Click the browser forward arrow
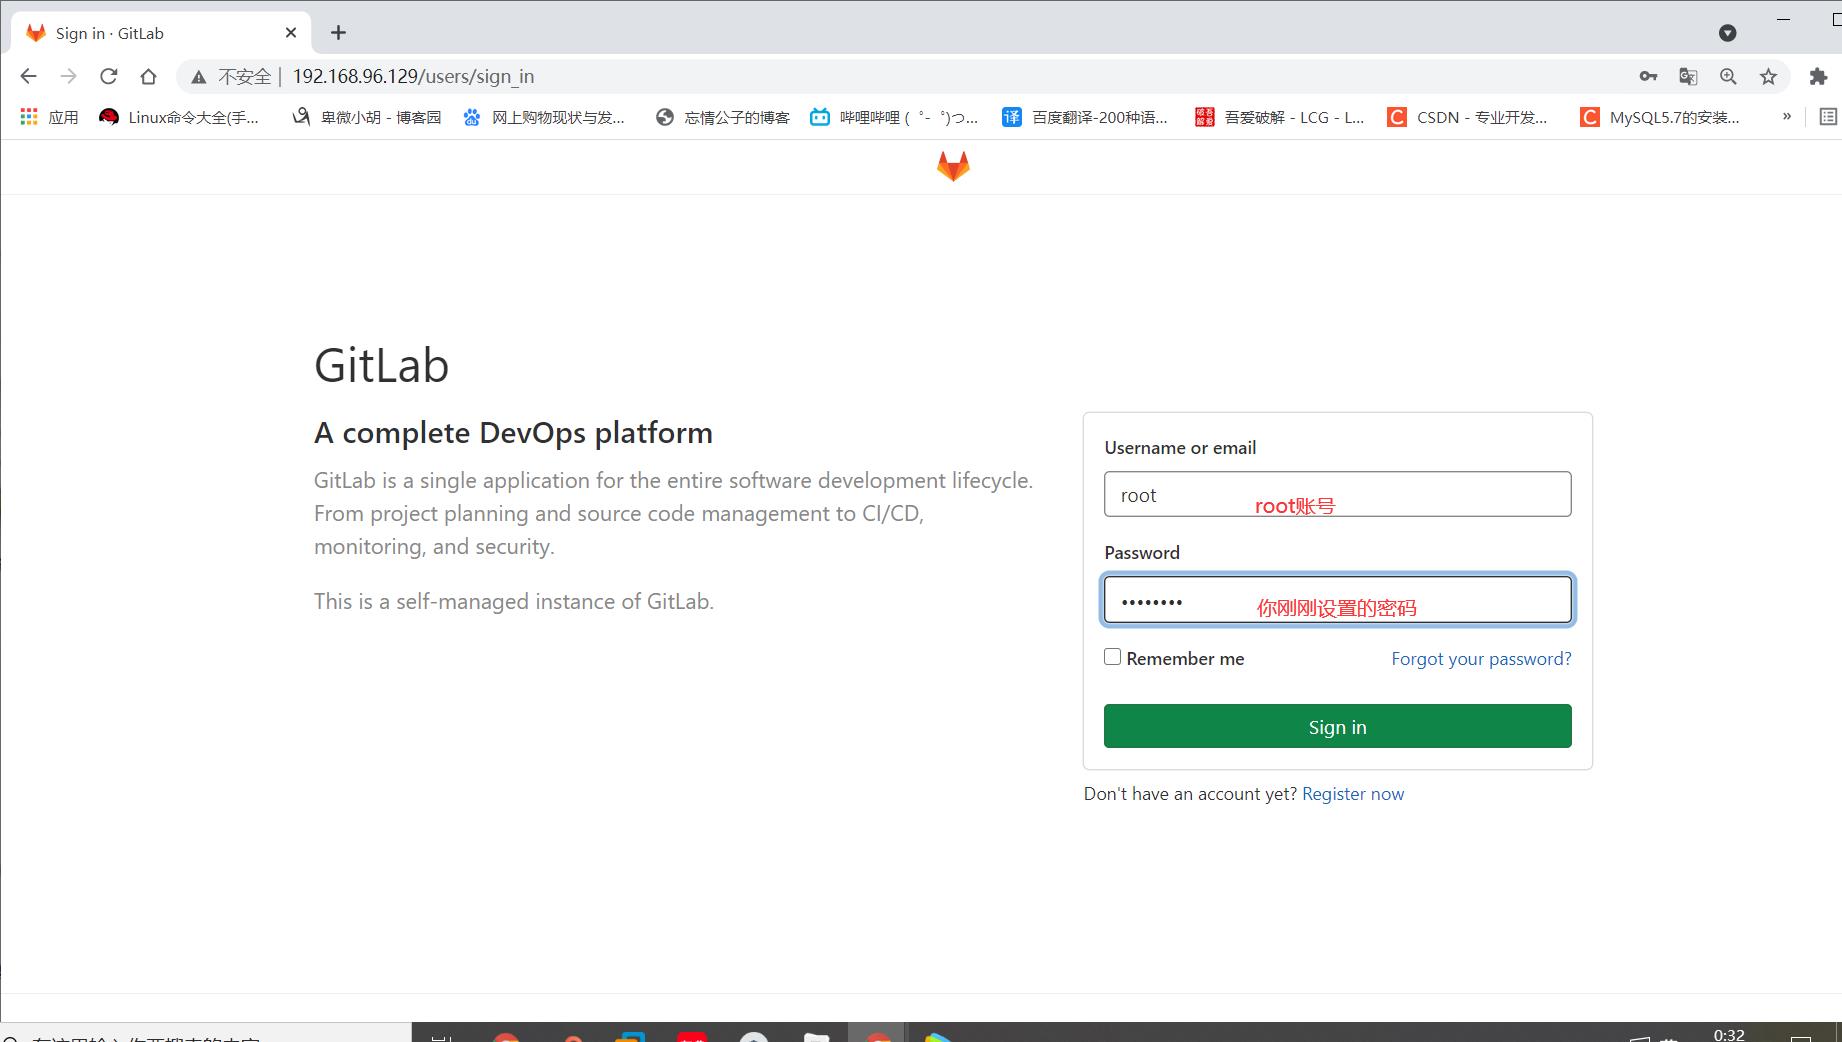This screenshot has height=1042, width=1842. click(x=68, y=76)
